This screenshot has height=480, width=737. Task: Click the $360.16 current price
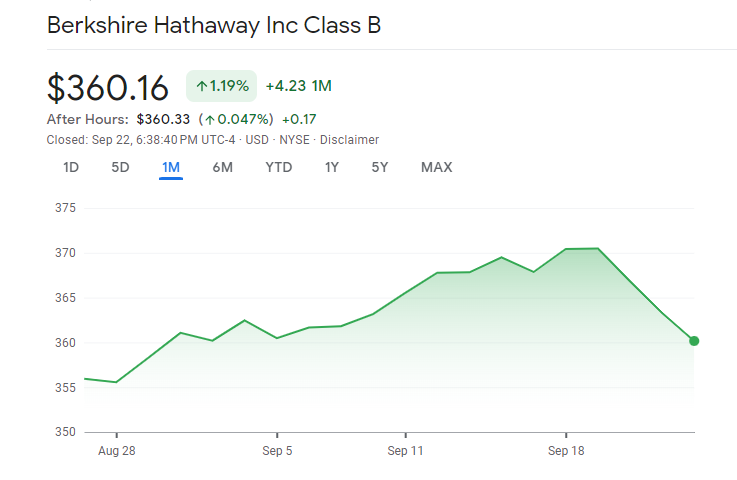pyautogui.click(x=108, y=88)
